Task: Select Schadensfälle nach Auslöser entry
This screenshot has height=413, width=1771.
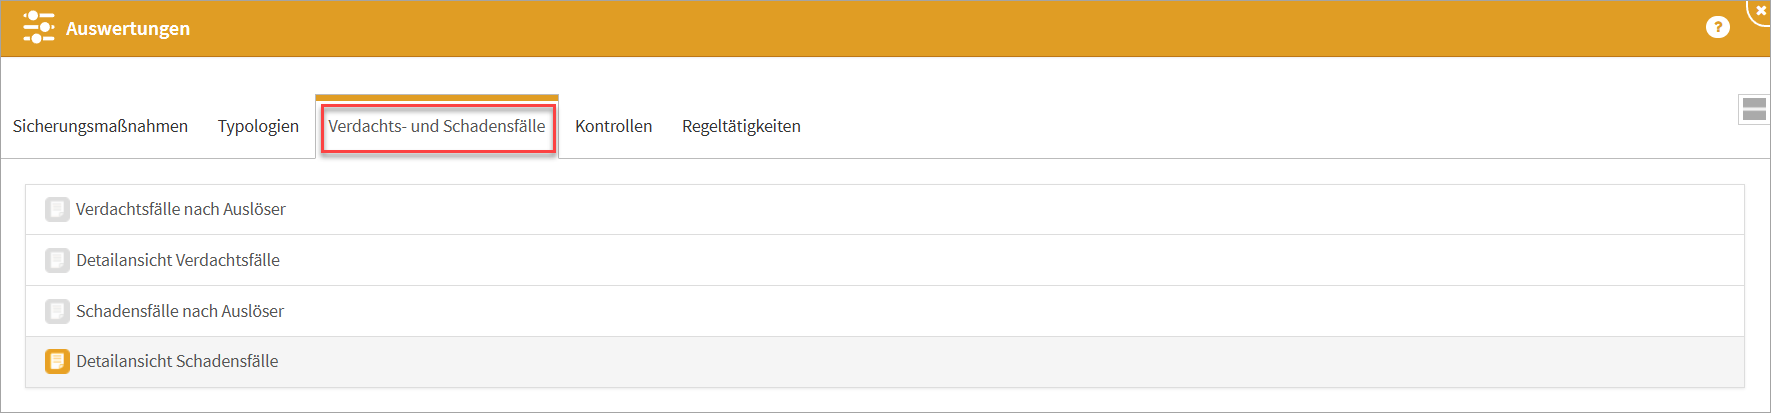Action: click(180, 311)
